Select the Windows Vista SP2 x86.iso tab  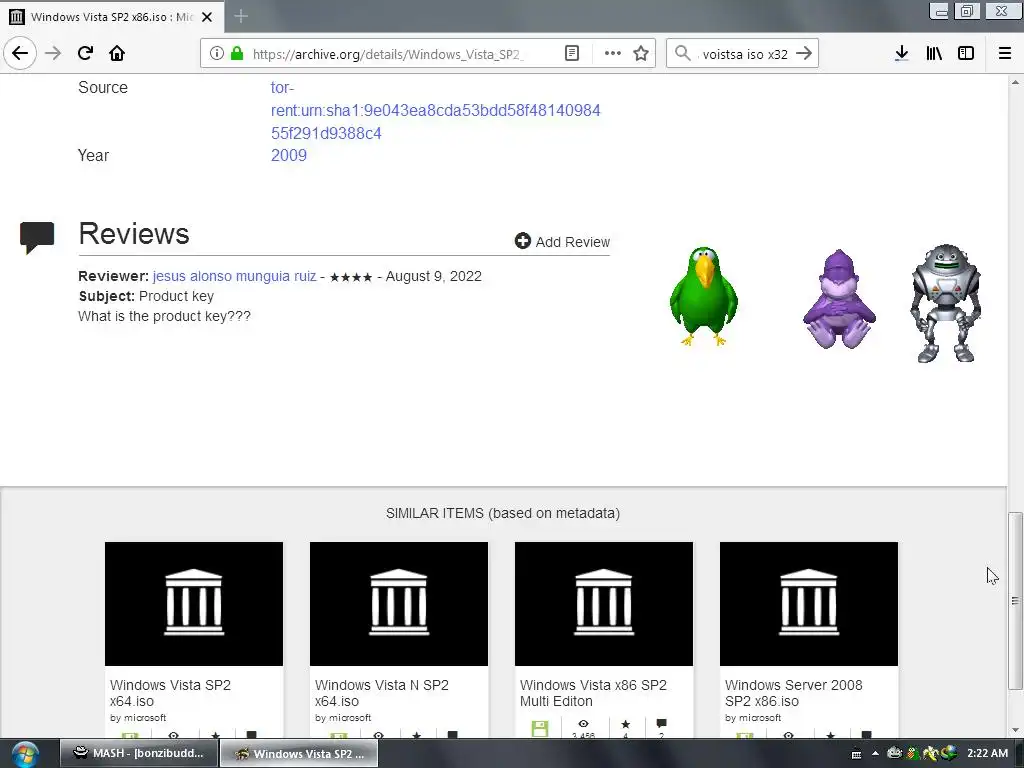click(x=112, y=17)
